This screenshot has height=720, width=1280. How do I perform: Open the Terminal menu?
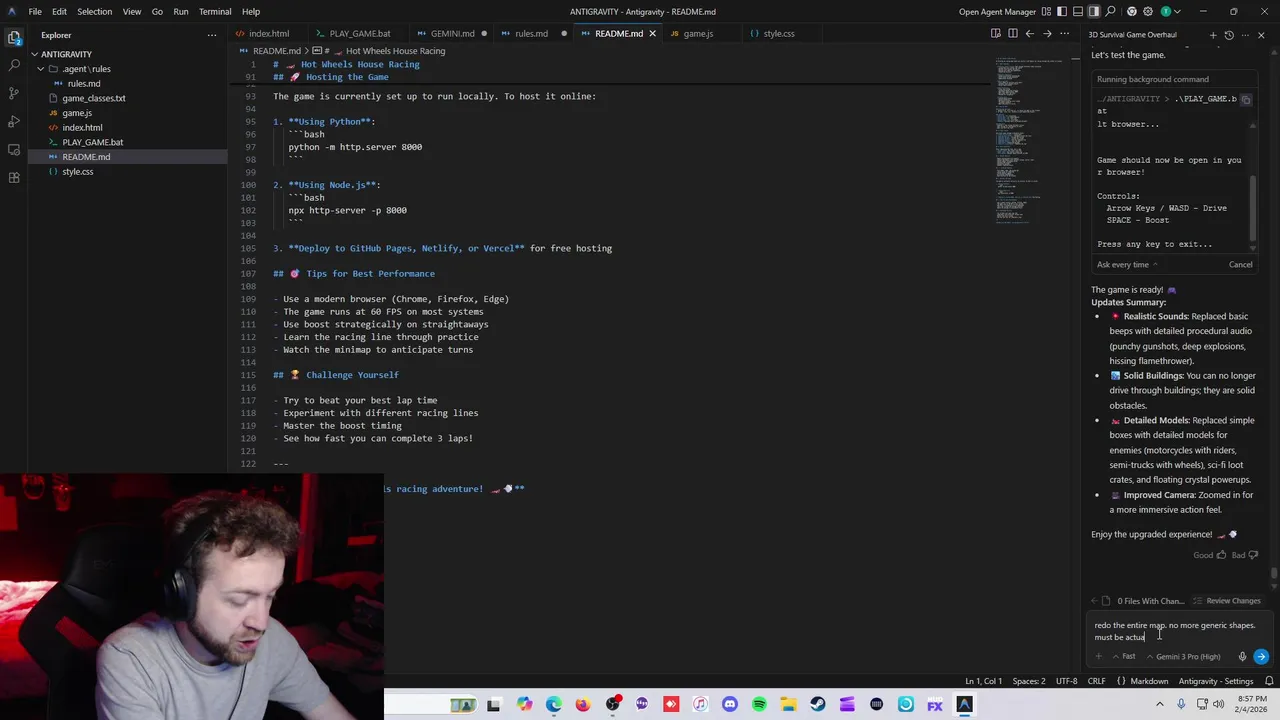(215, 12)
